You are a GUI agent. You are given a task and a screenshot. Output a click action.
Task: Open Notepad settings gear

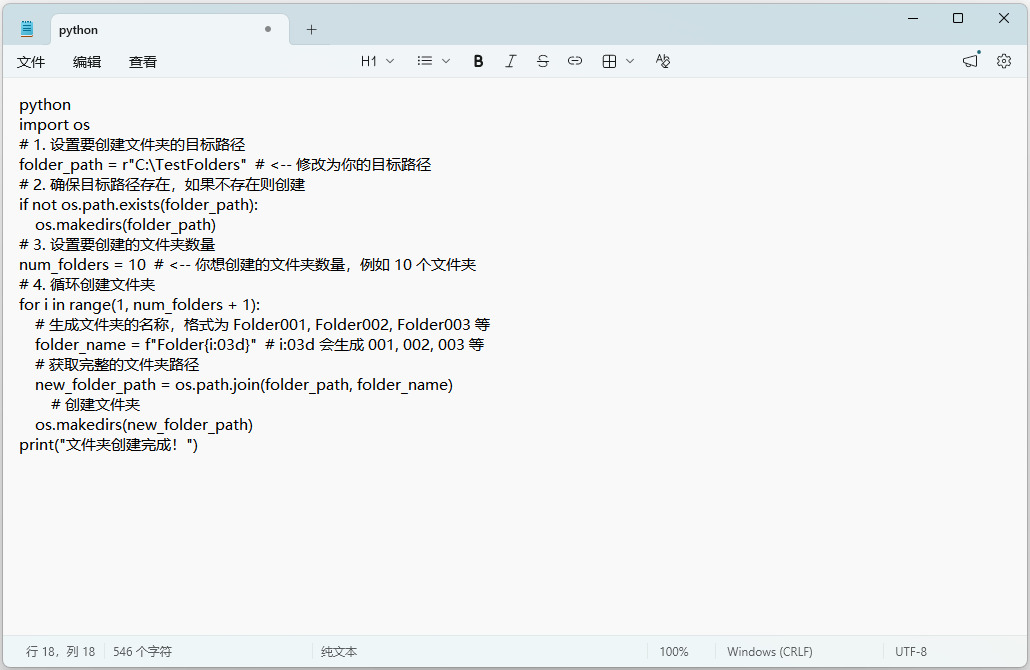1004,61
